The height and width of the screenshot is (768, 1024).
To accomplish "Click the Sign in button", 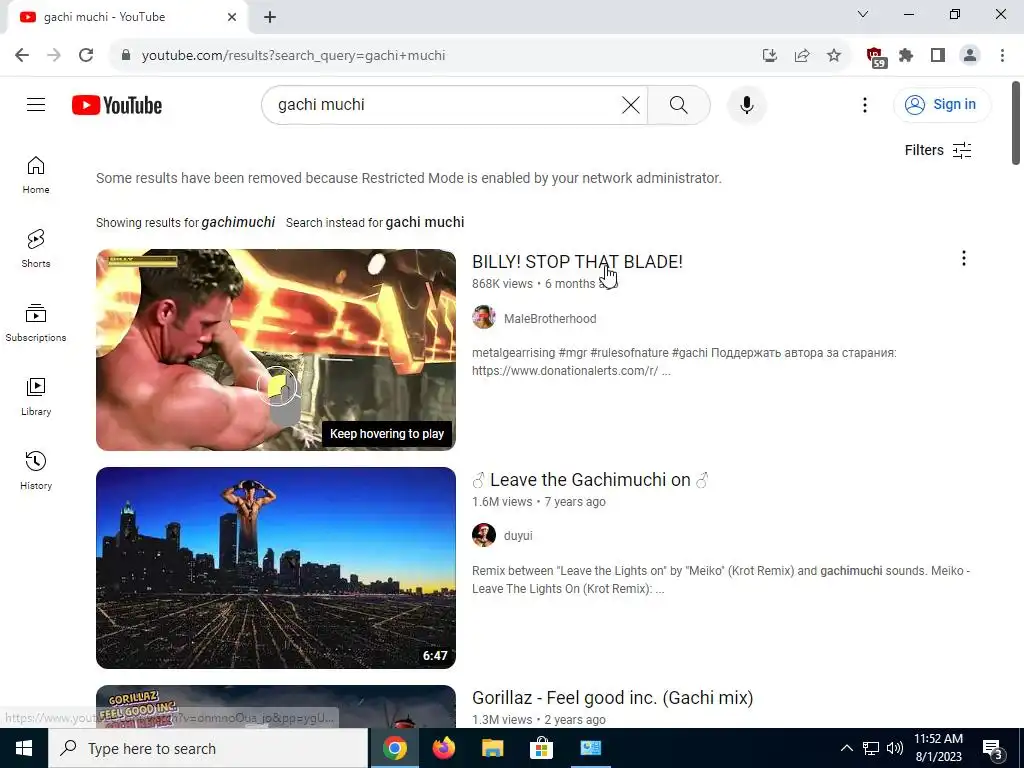I will coord(942,104).
